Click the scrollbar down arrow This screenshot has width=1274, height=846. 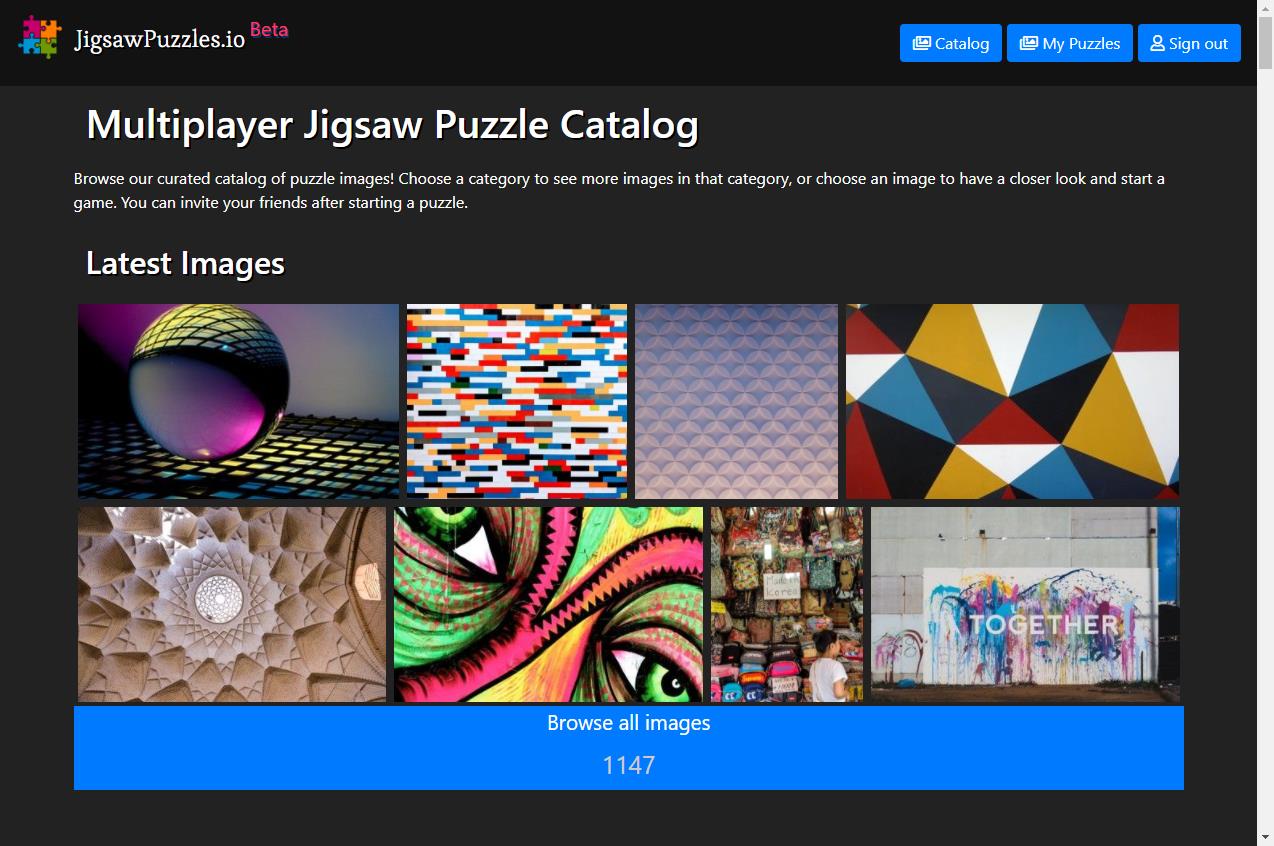pyautogui.click(x=1265, y=836)
